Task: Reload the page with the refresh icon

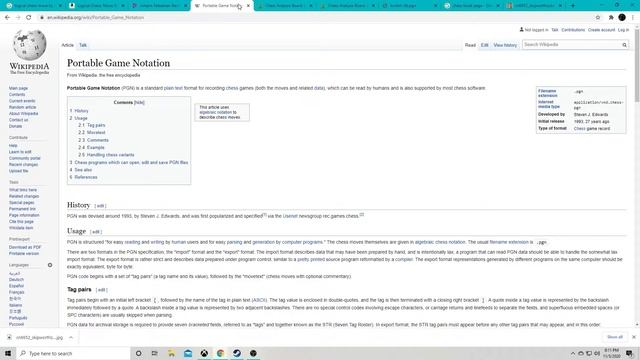Action: point(29,18)
